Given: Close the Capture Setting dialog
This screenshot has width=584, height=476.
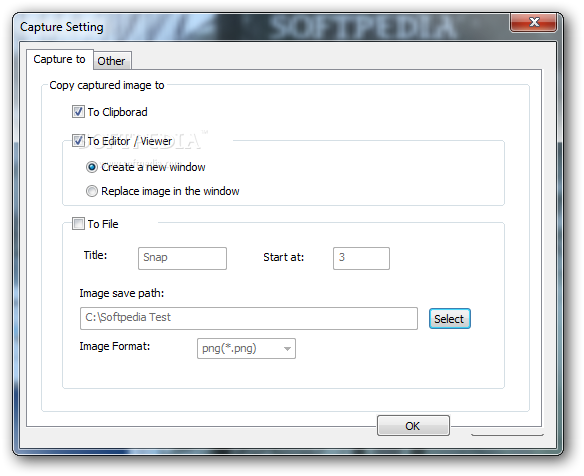Looking at the screenshot, I should tap(534, 22).
